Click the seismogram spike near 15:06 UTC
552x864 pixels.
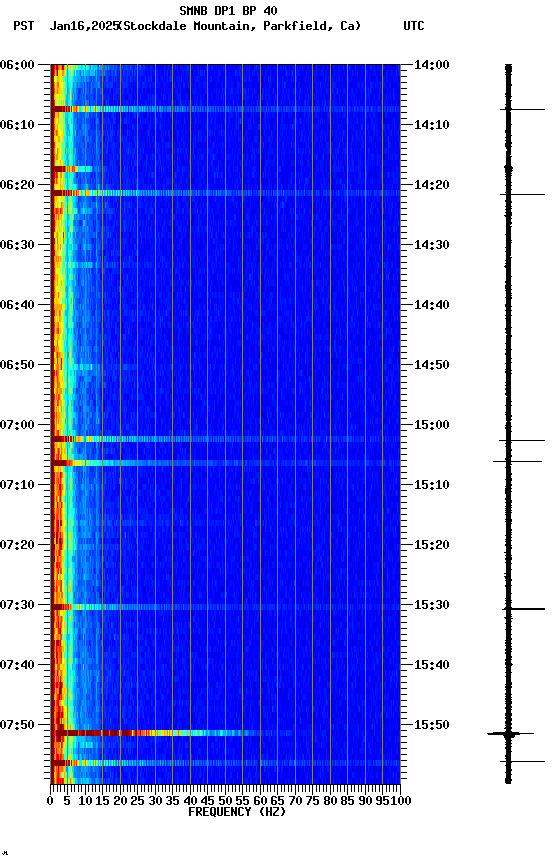[x=517, y=461]
